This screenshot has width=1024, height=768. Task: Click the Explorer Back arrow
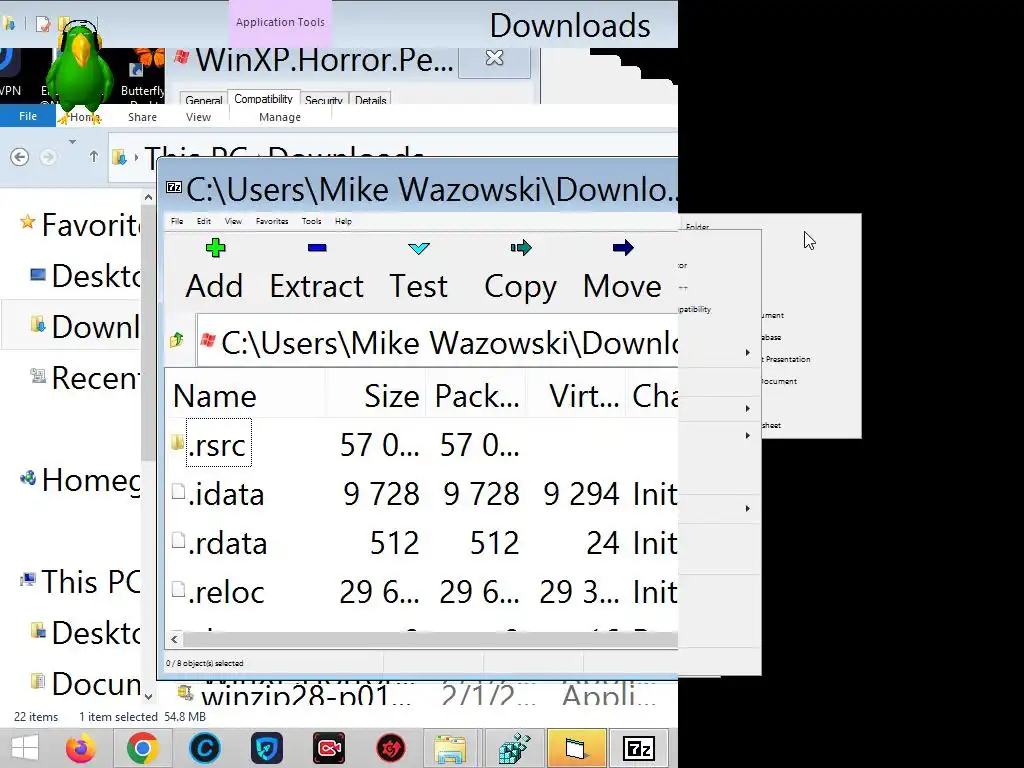(x=20, y=157)
